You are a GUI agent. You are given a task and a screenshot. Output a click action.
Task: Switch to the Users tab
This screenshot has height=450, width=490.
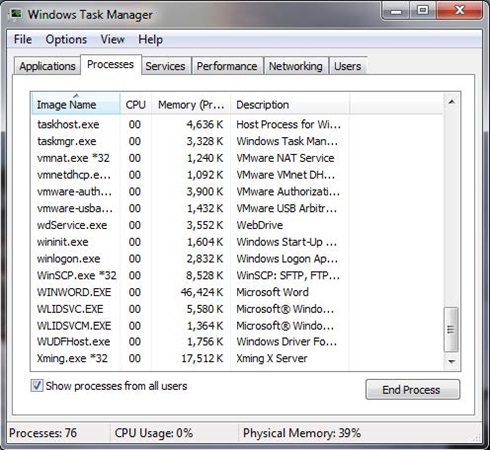click(x=348, y=66)
